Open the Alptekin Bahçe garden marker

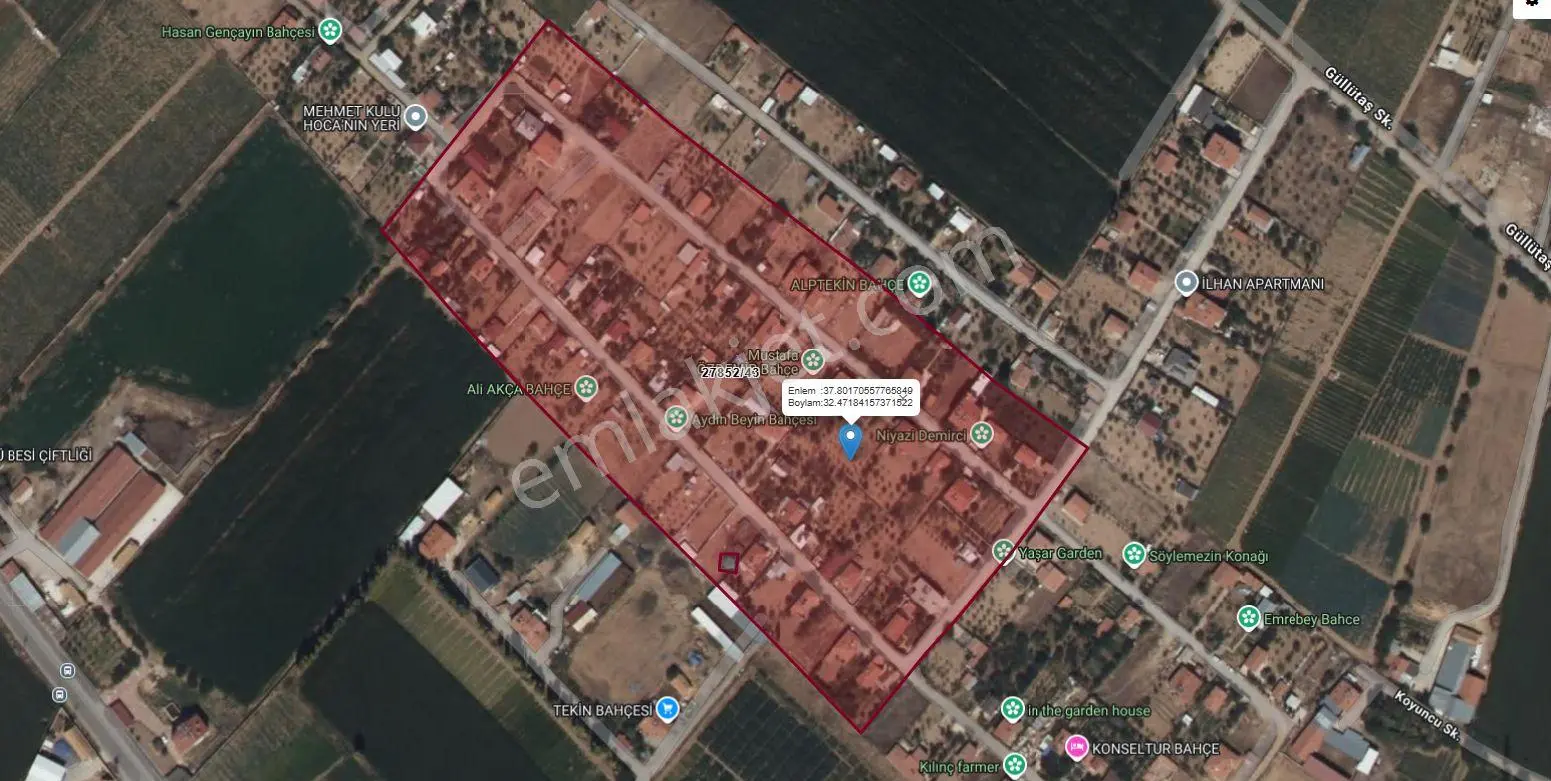[919, 284]
